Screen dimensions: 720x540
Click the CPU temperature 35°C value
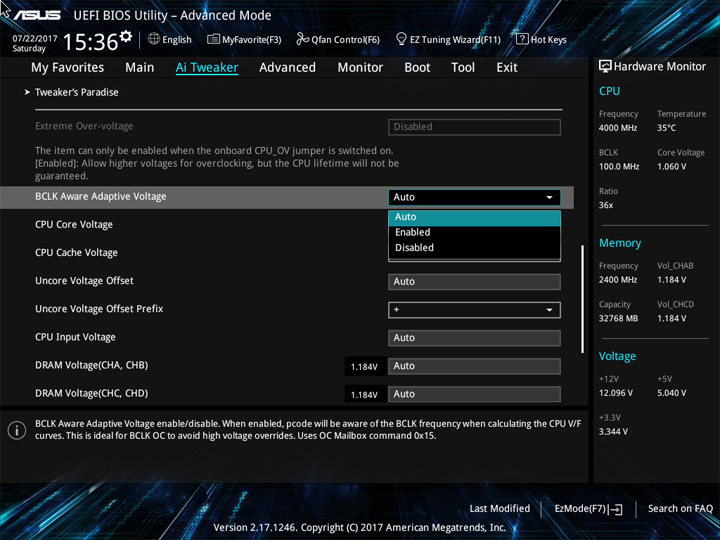[666, 128]
